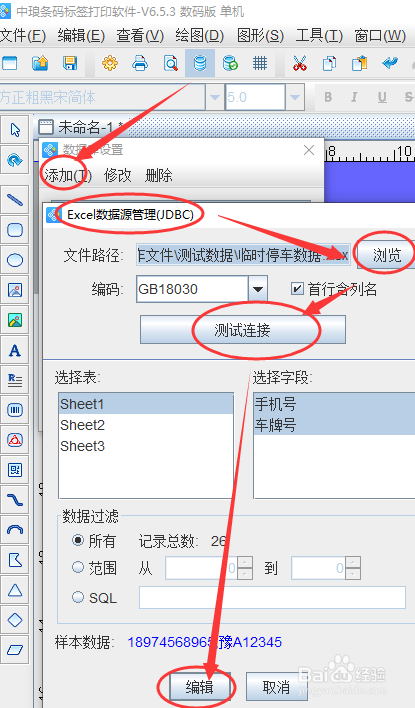Expand the font size dropdown
The height and width of the screenshot is (708, 415).
tap(295, 97)
